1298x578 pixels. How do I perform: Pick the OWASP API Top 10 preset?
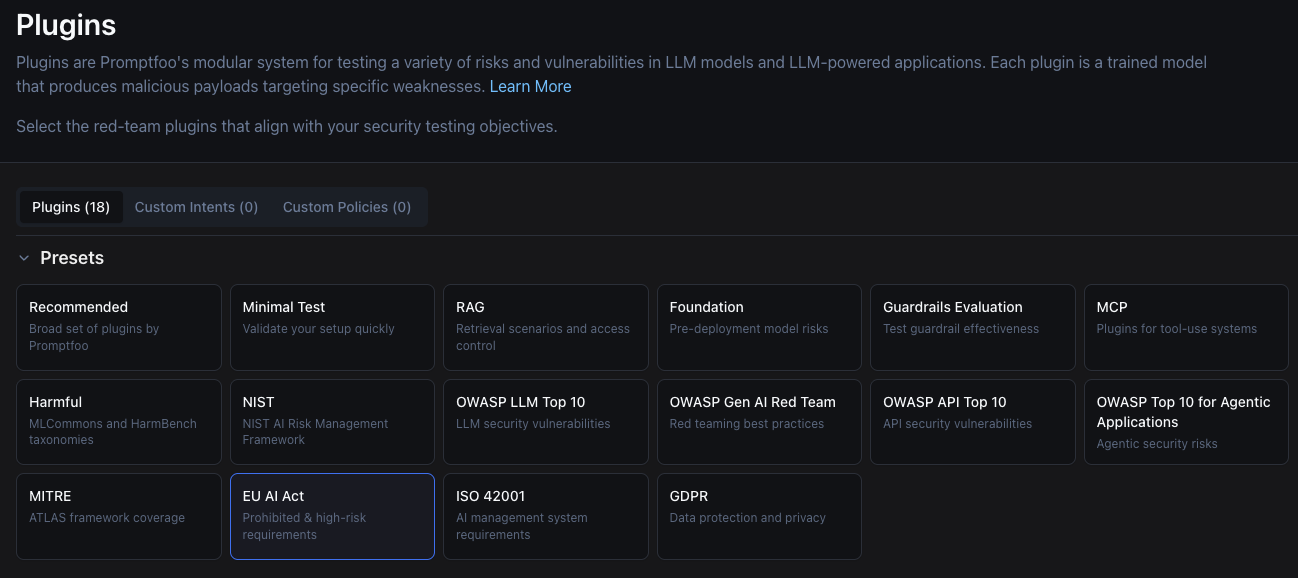coord(973,421)
